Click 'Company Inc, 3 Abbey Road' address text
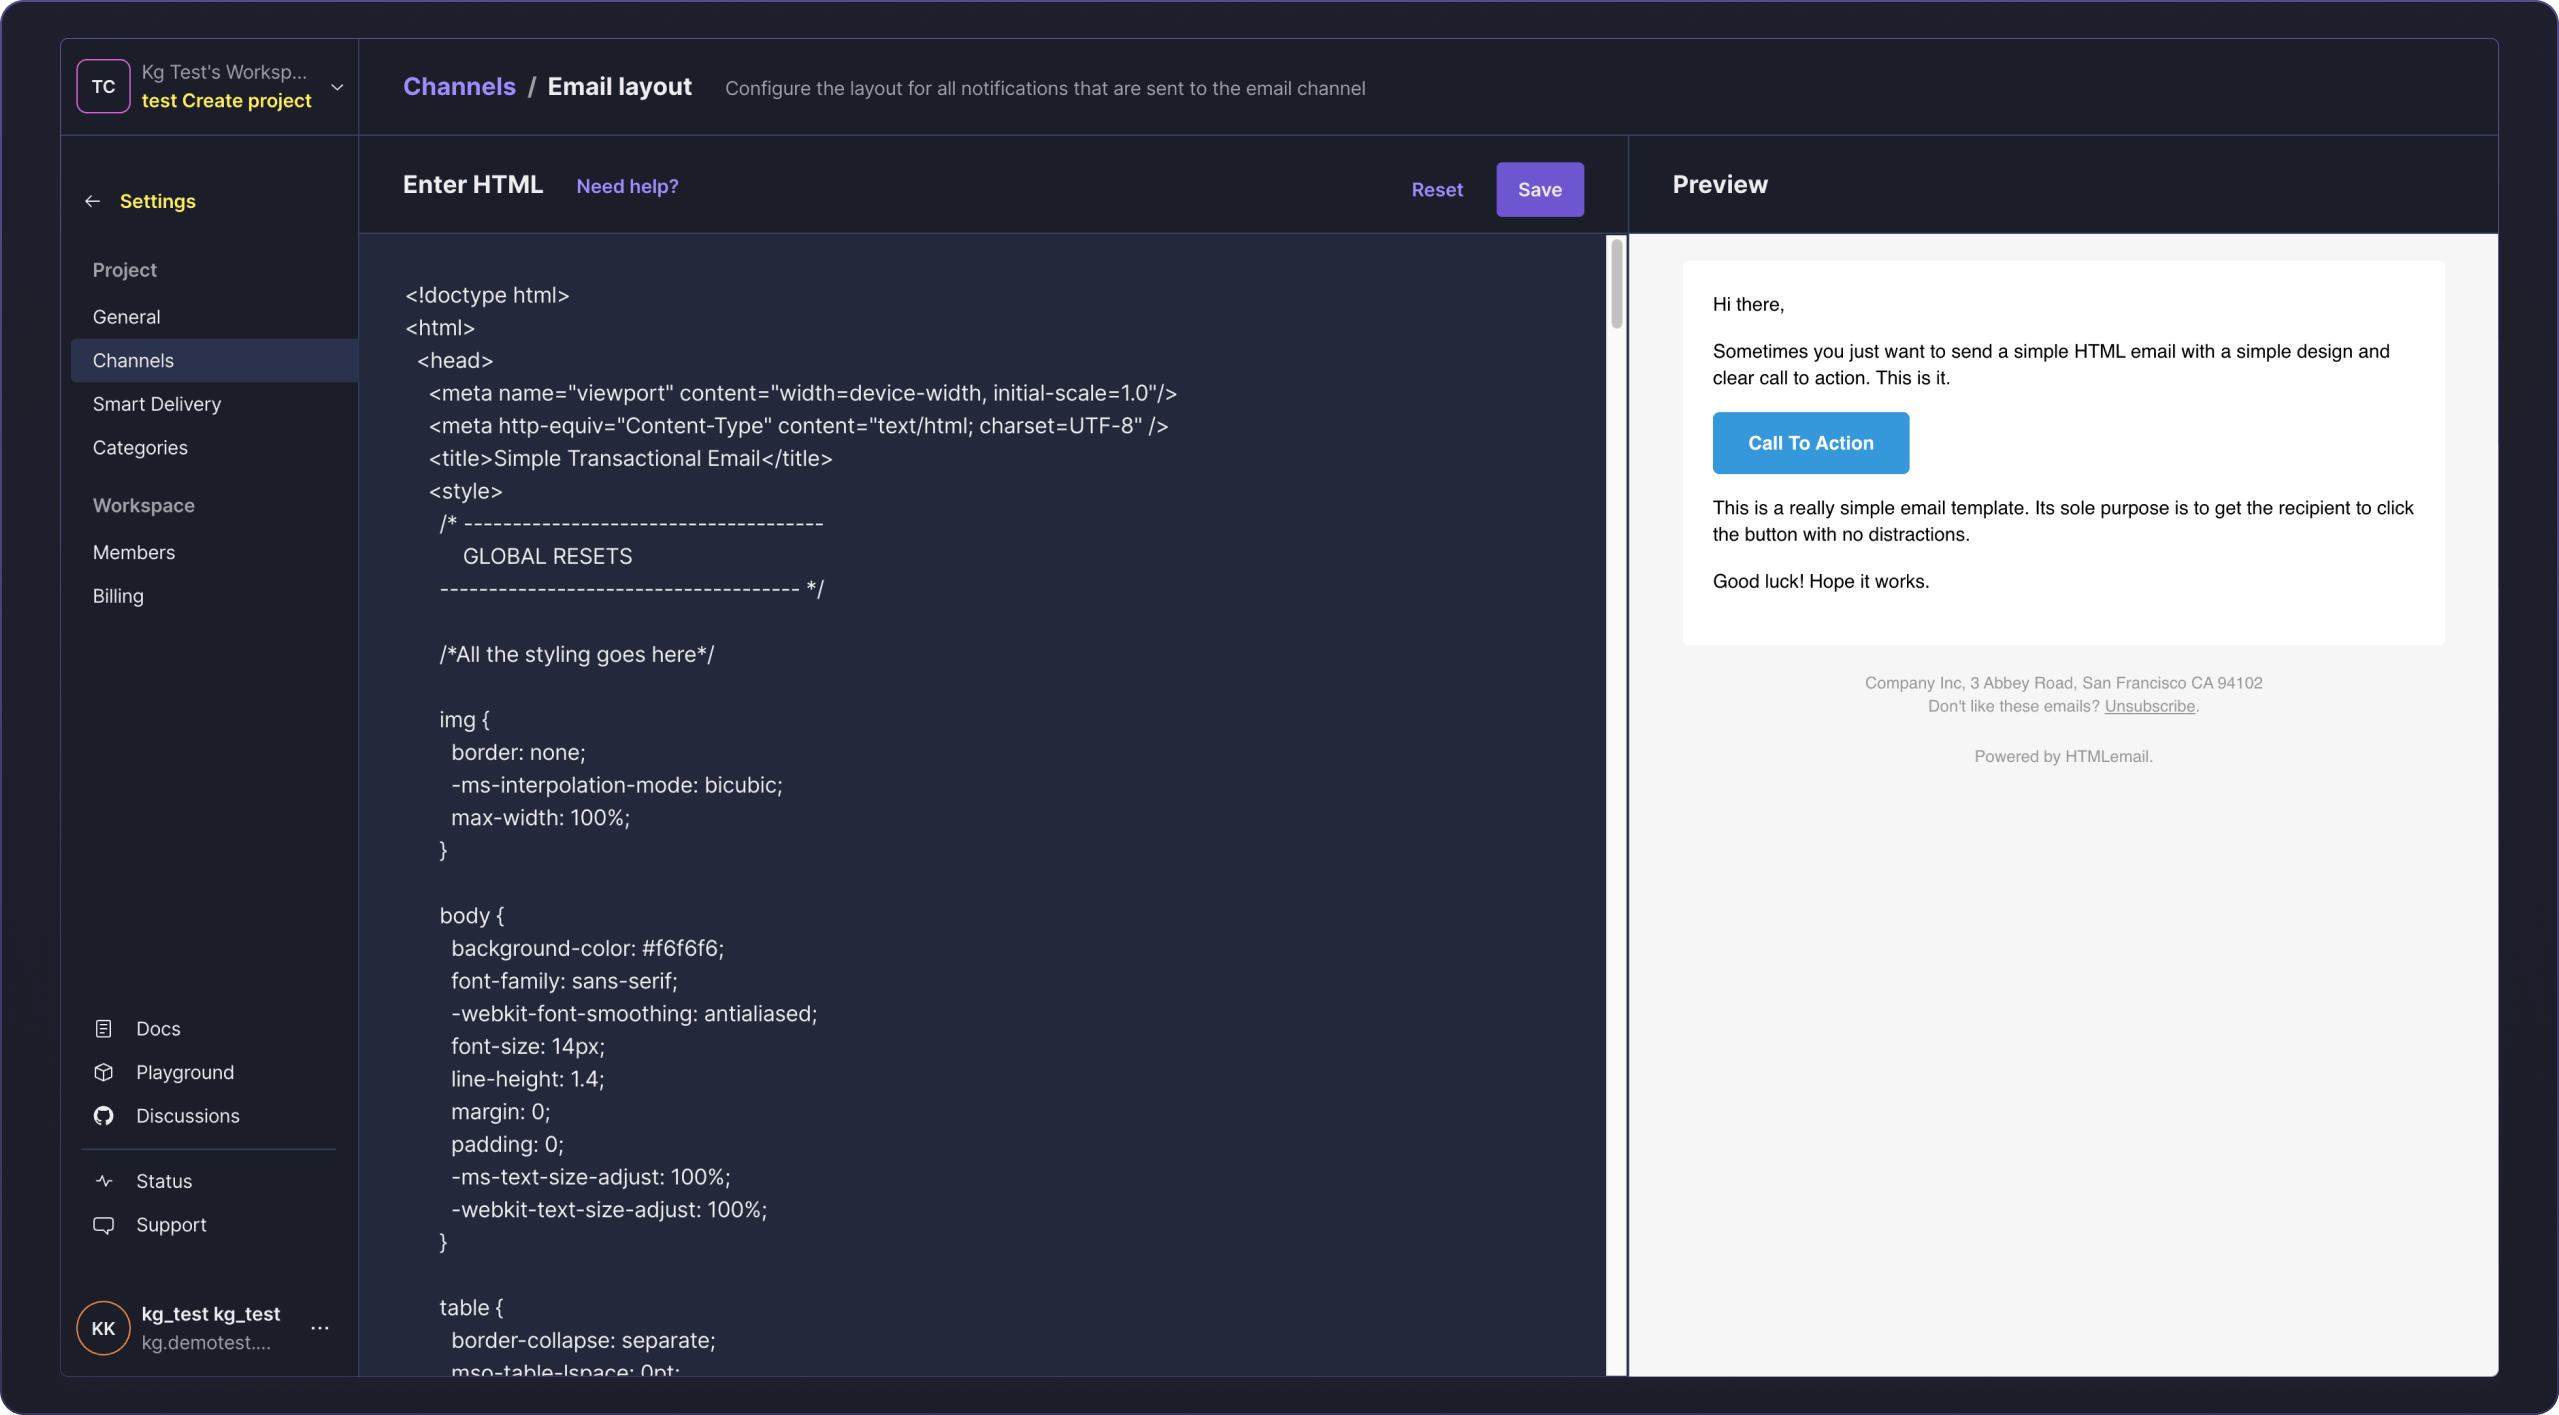This screenshot has width=2559, height=1415. 2062,683
